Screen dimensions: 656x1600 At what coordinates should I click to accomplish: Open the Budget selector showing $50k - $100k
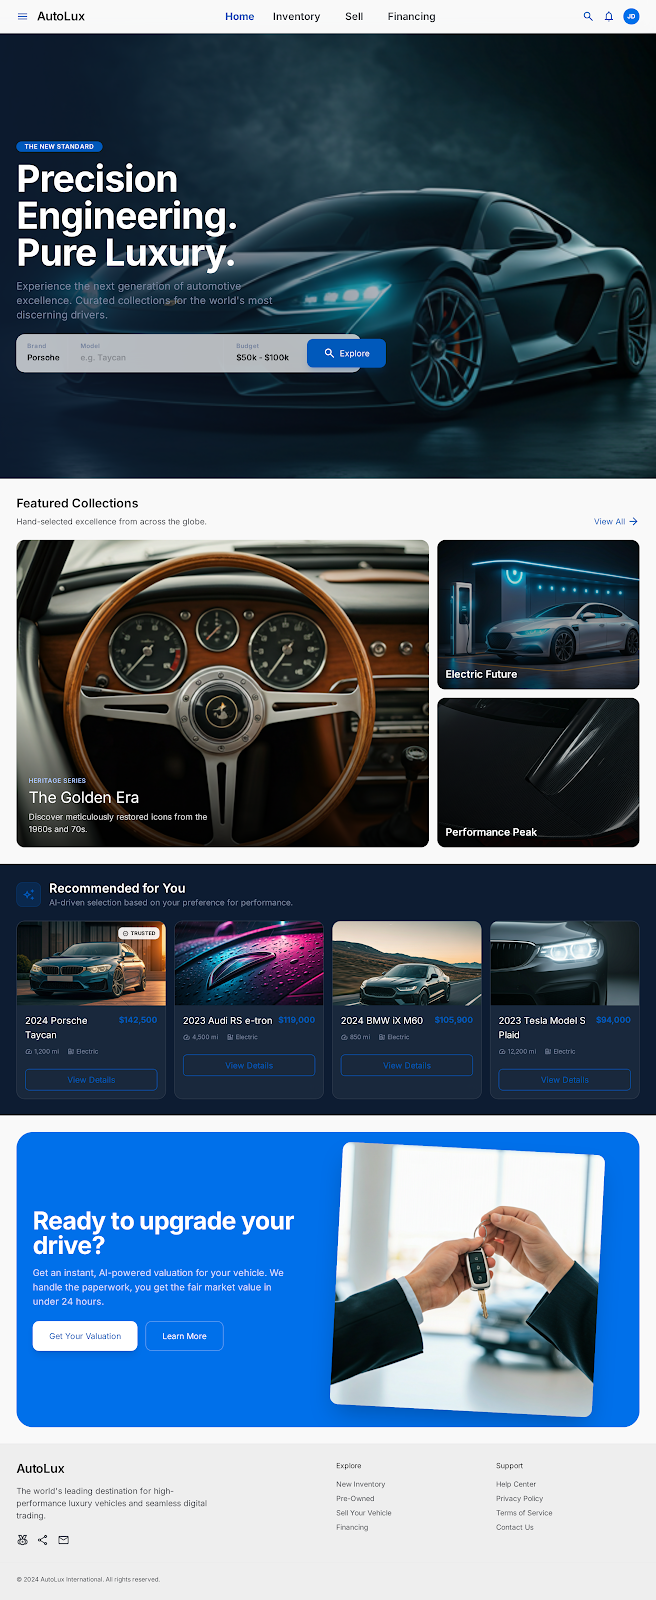point(263,353)
